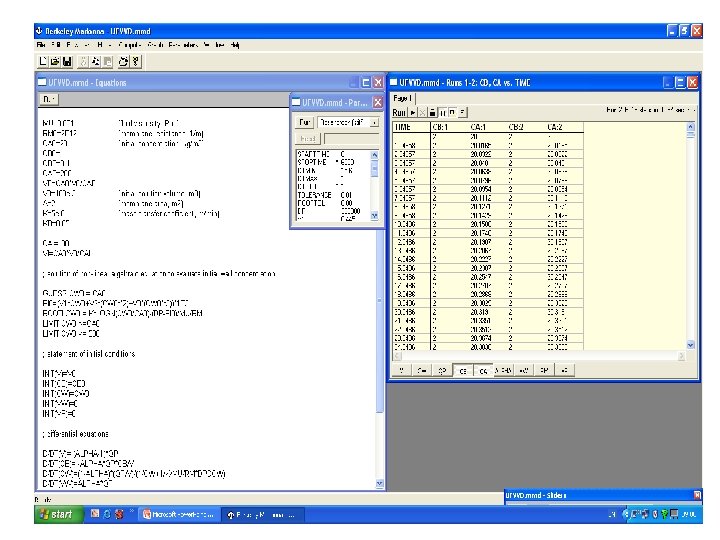This screenshot has width=720, height=540.
Task: Click the play arrow icon next to Run in graph window
Action: pyautogui.click(x=413, y=112)
